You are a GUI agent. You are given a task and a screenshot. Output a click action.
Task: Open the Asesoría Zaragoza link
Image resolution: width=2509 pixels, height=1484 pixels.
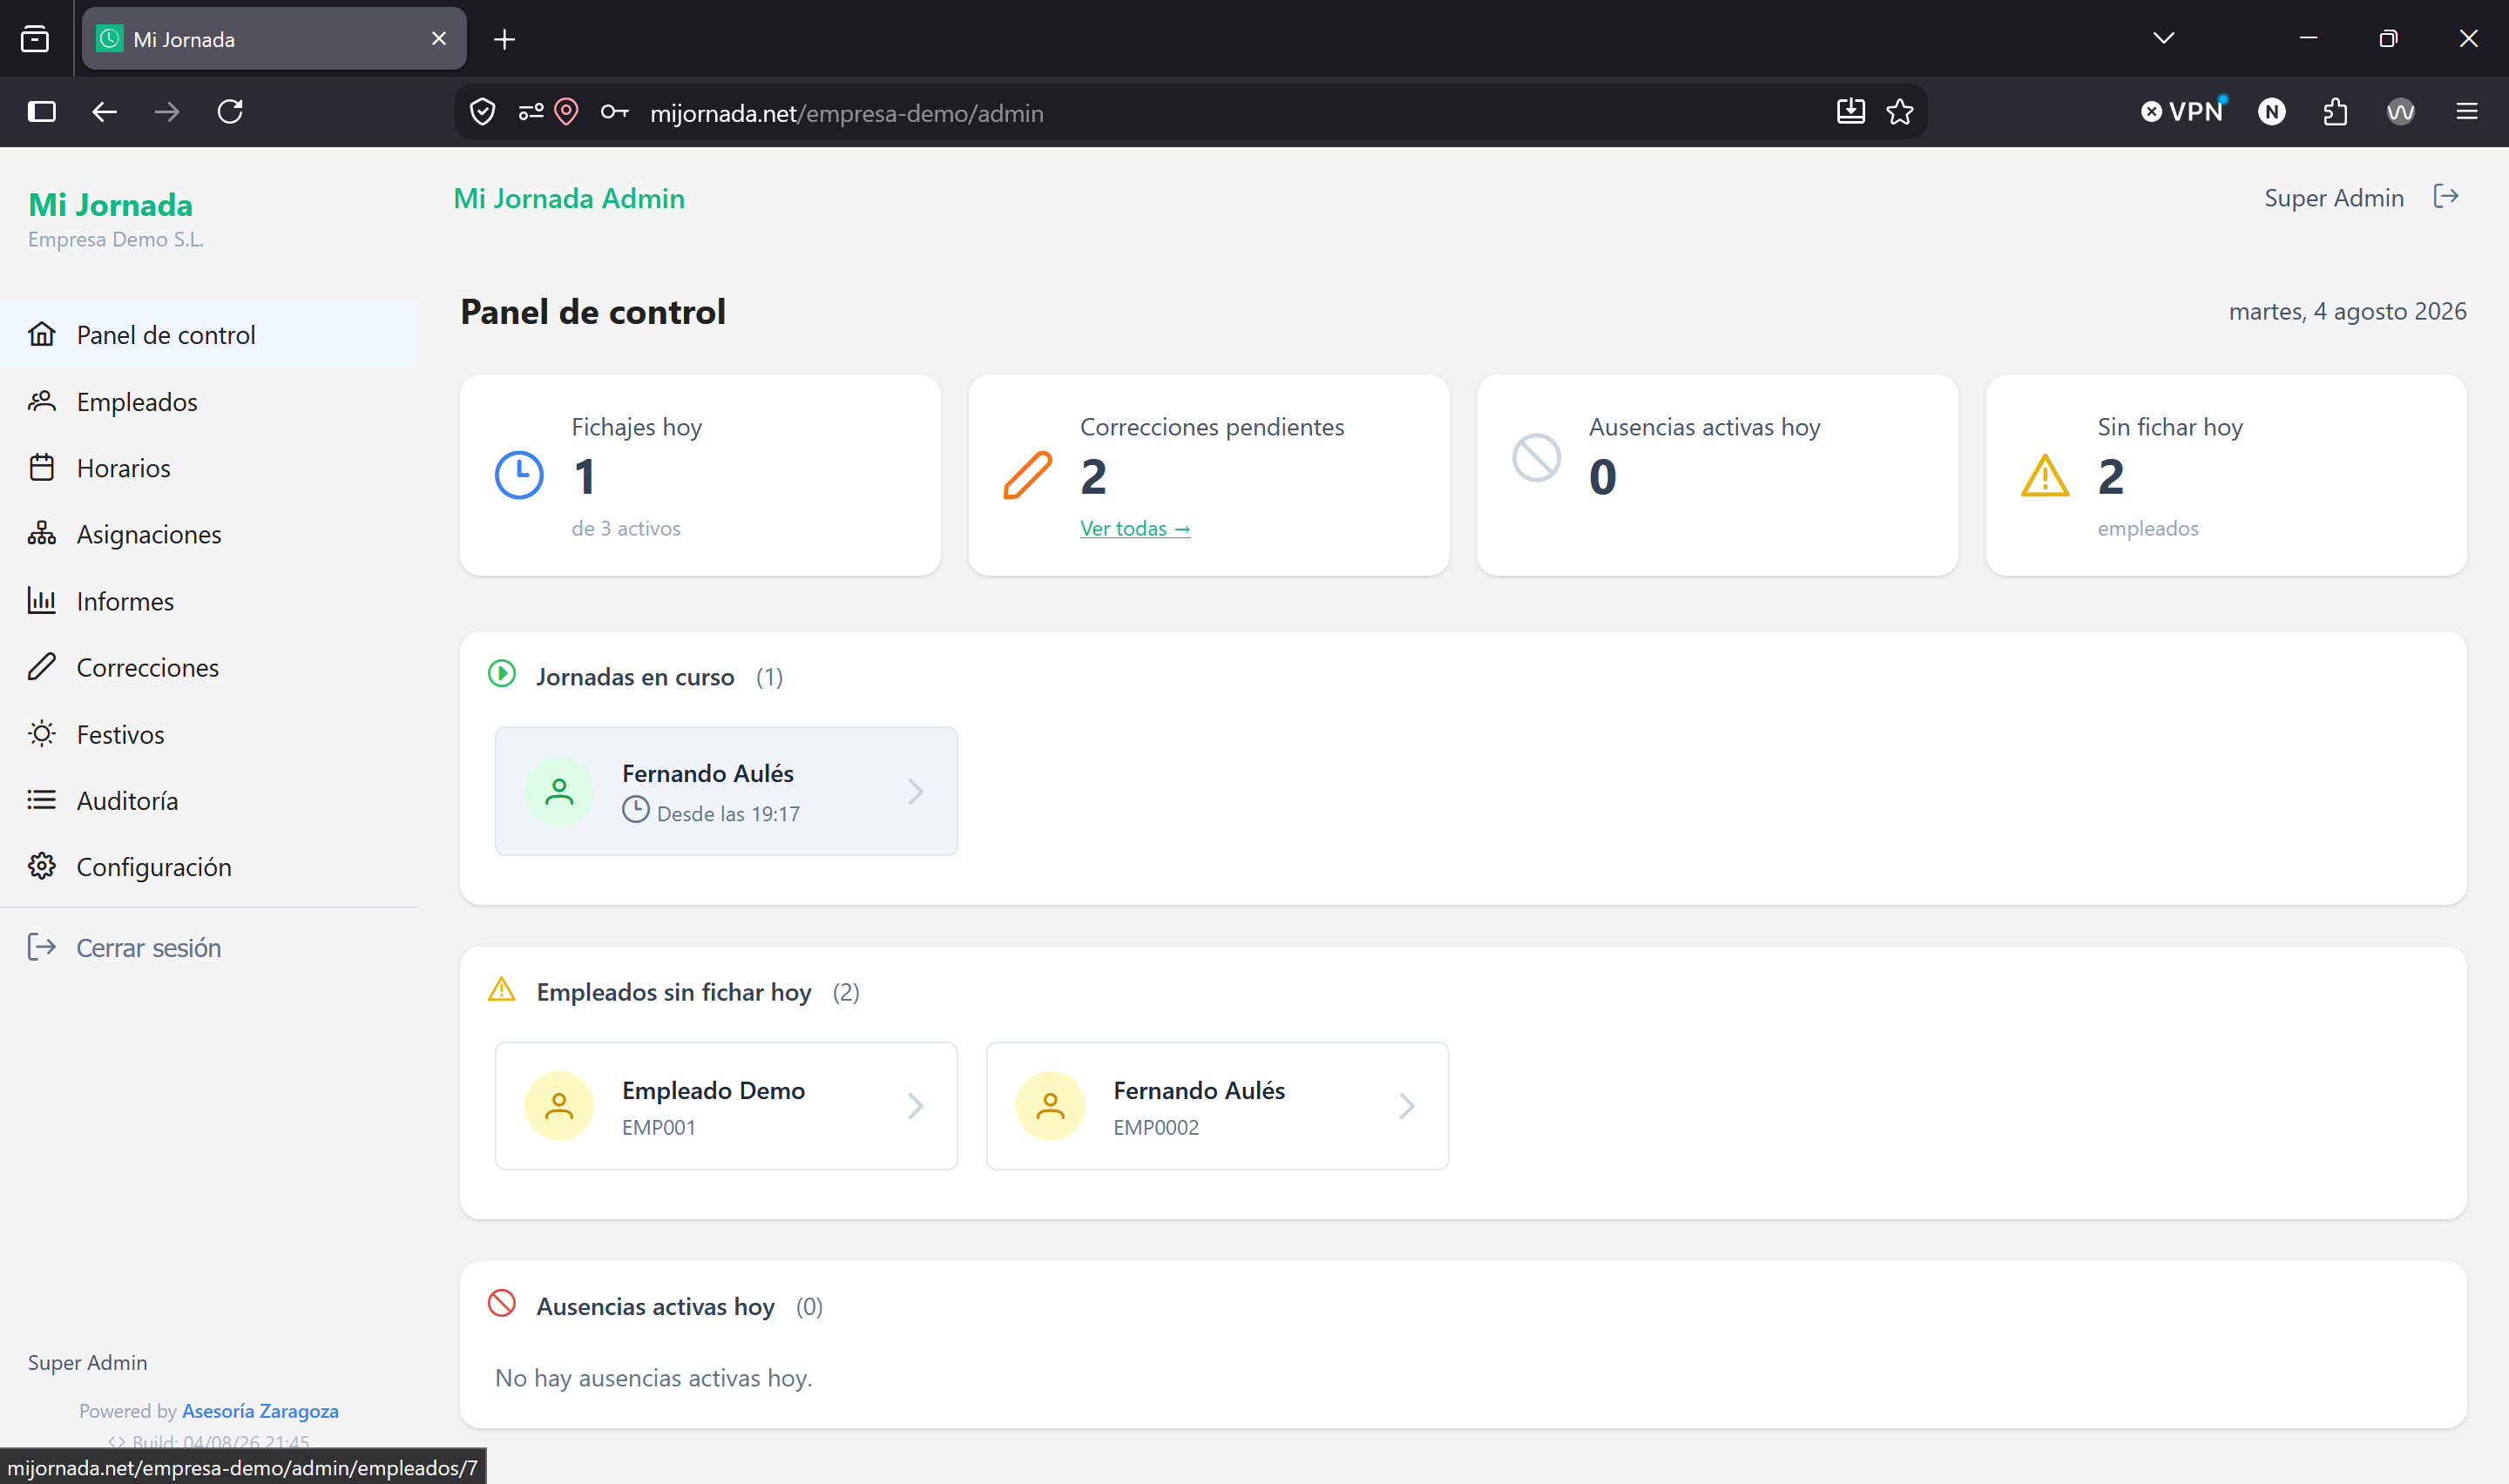(260, 1411)
